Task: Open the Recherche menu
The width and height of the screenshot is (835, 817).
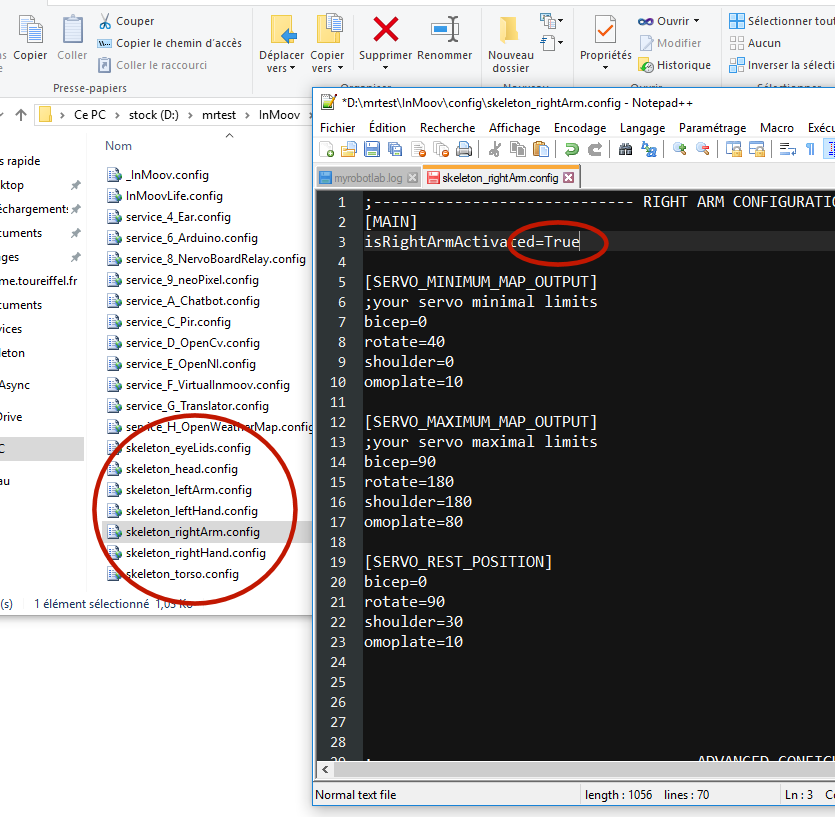Action: pos(447,128)
